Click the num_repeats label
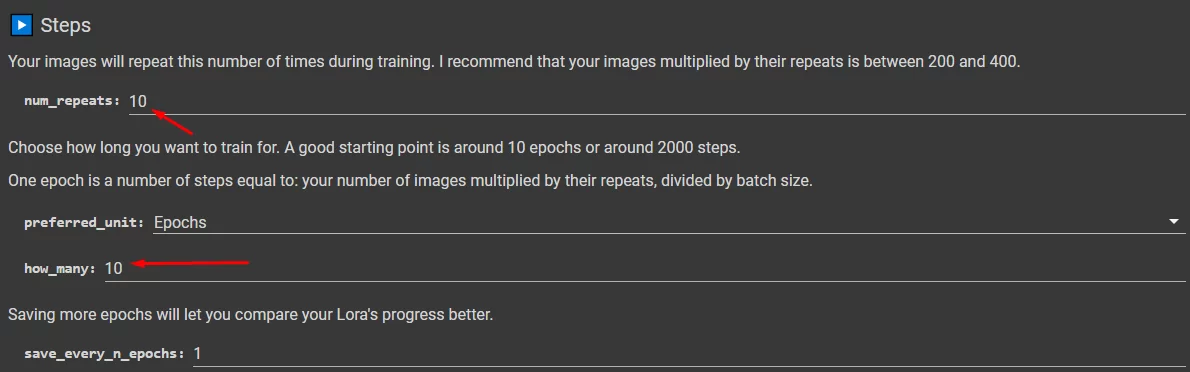Viewport: 1190px width, 372px height. tap(72, 101)
